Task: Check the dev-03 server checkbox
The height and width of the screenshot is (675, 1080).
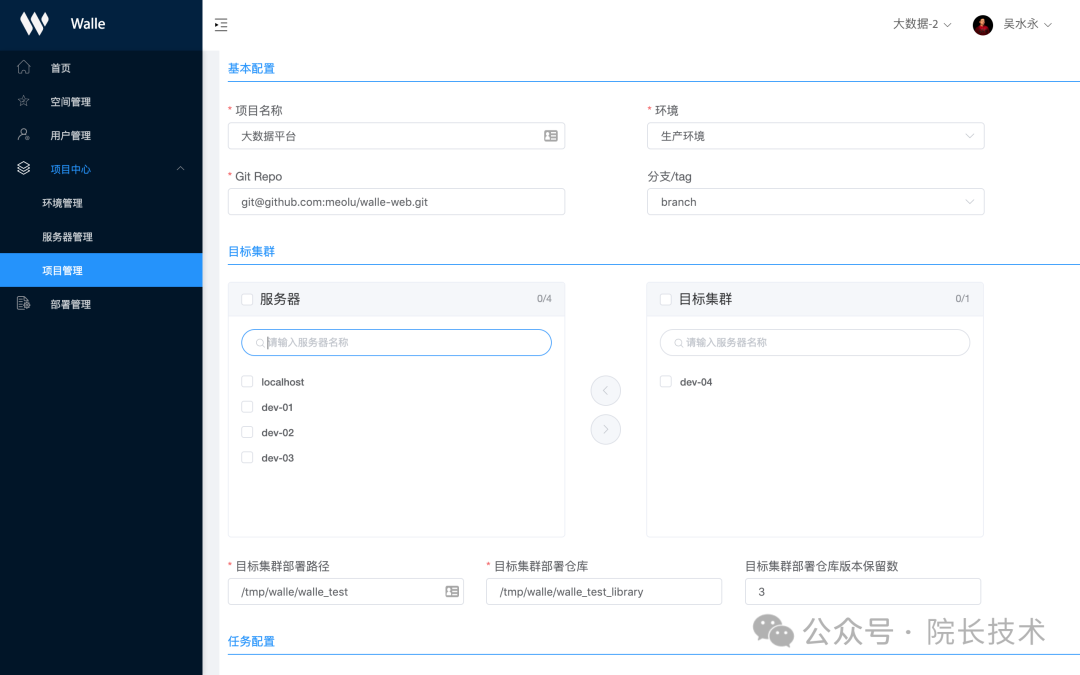Action: (247, 457)
